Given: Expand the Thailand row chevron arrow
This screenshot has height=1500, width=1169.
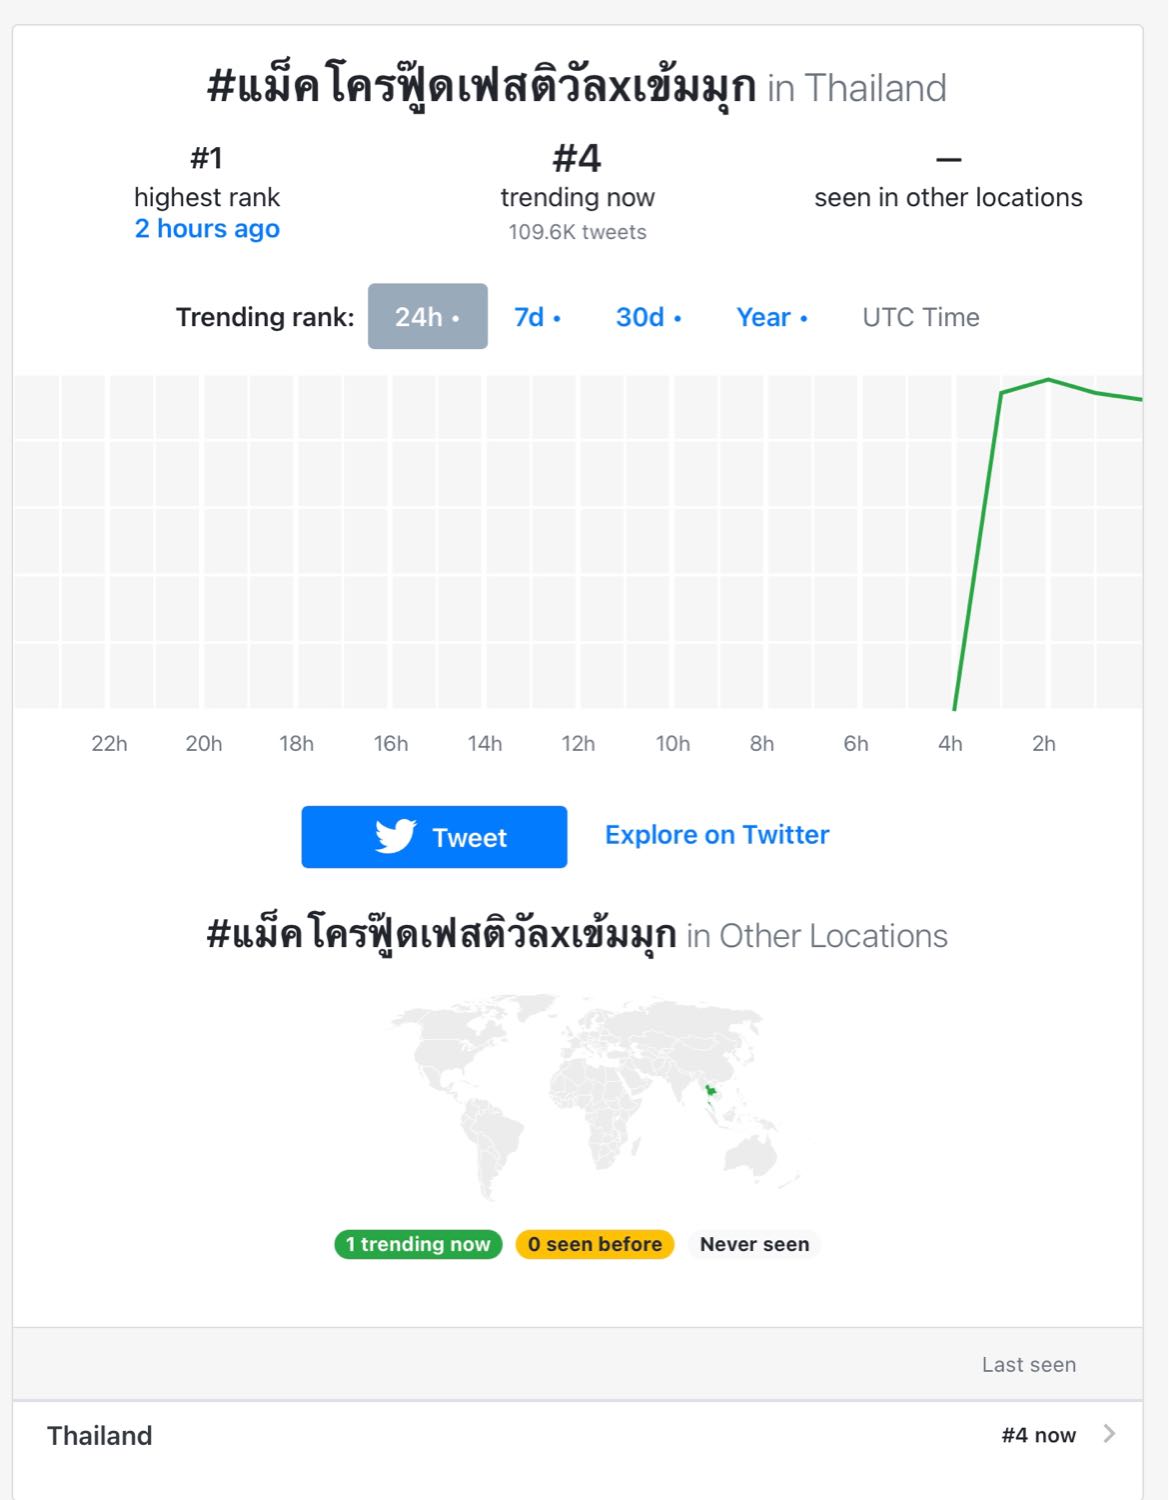Looking at the screenshot, I should [1108, 1434].
